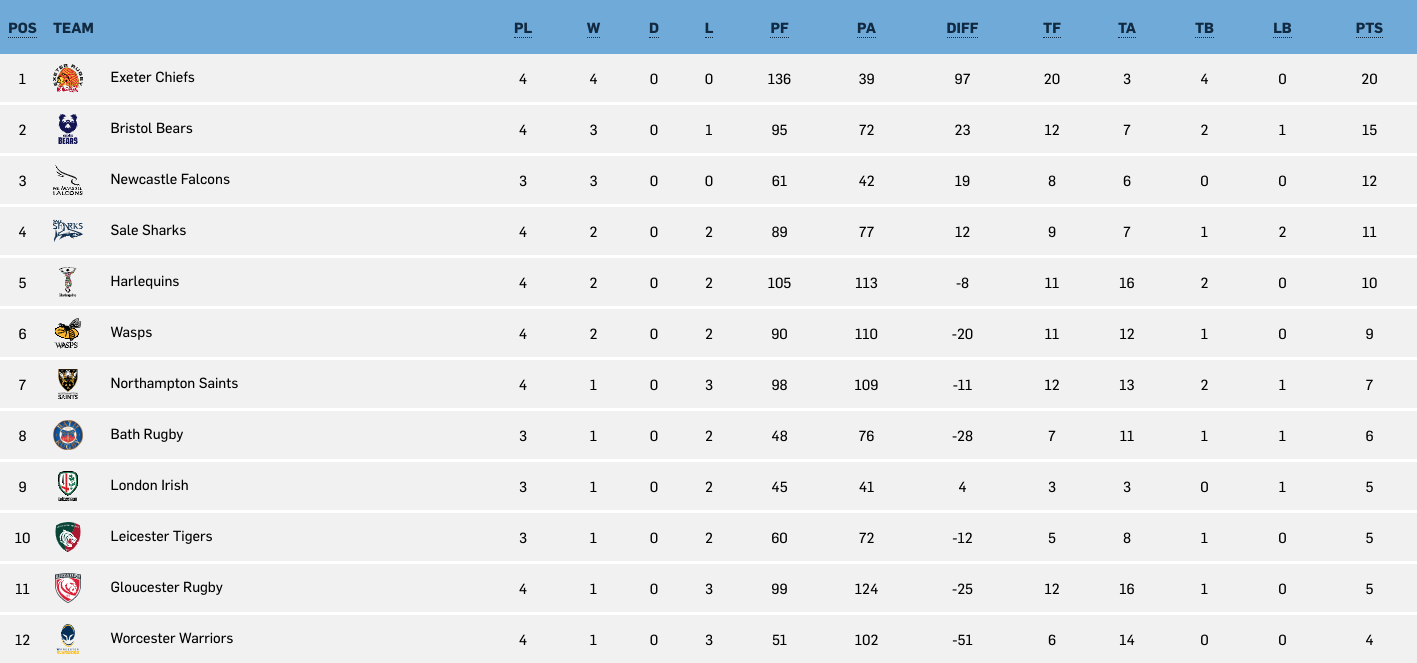Open the Exeter Chiefs team name link
The height and width of the screenshot is (663, 1417).
point(153,77)
